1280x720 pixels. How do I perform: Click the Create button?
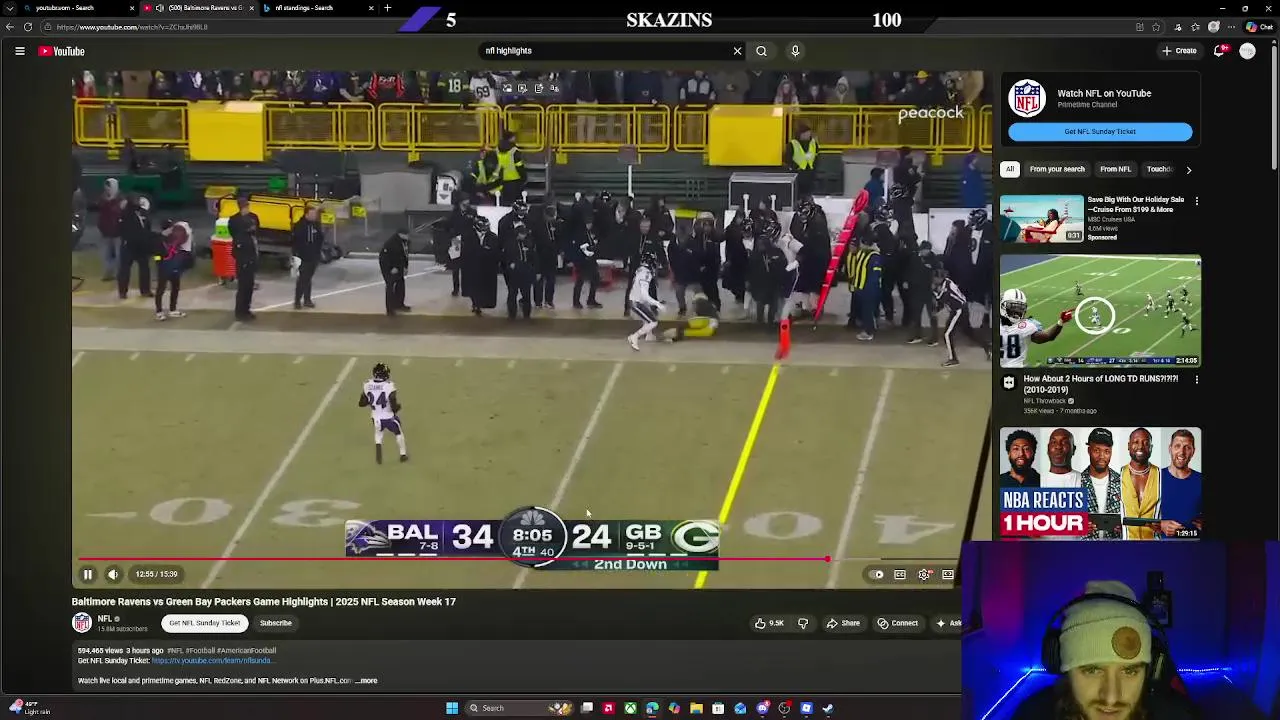coord(1179,51)
